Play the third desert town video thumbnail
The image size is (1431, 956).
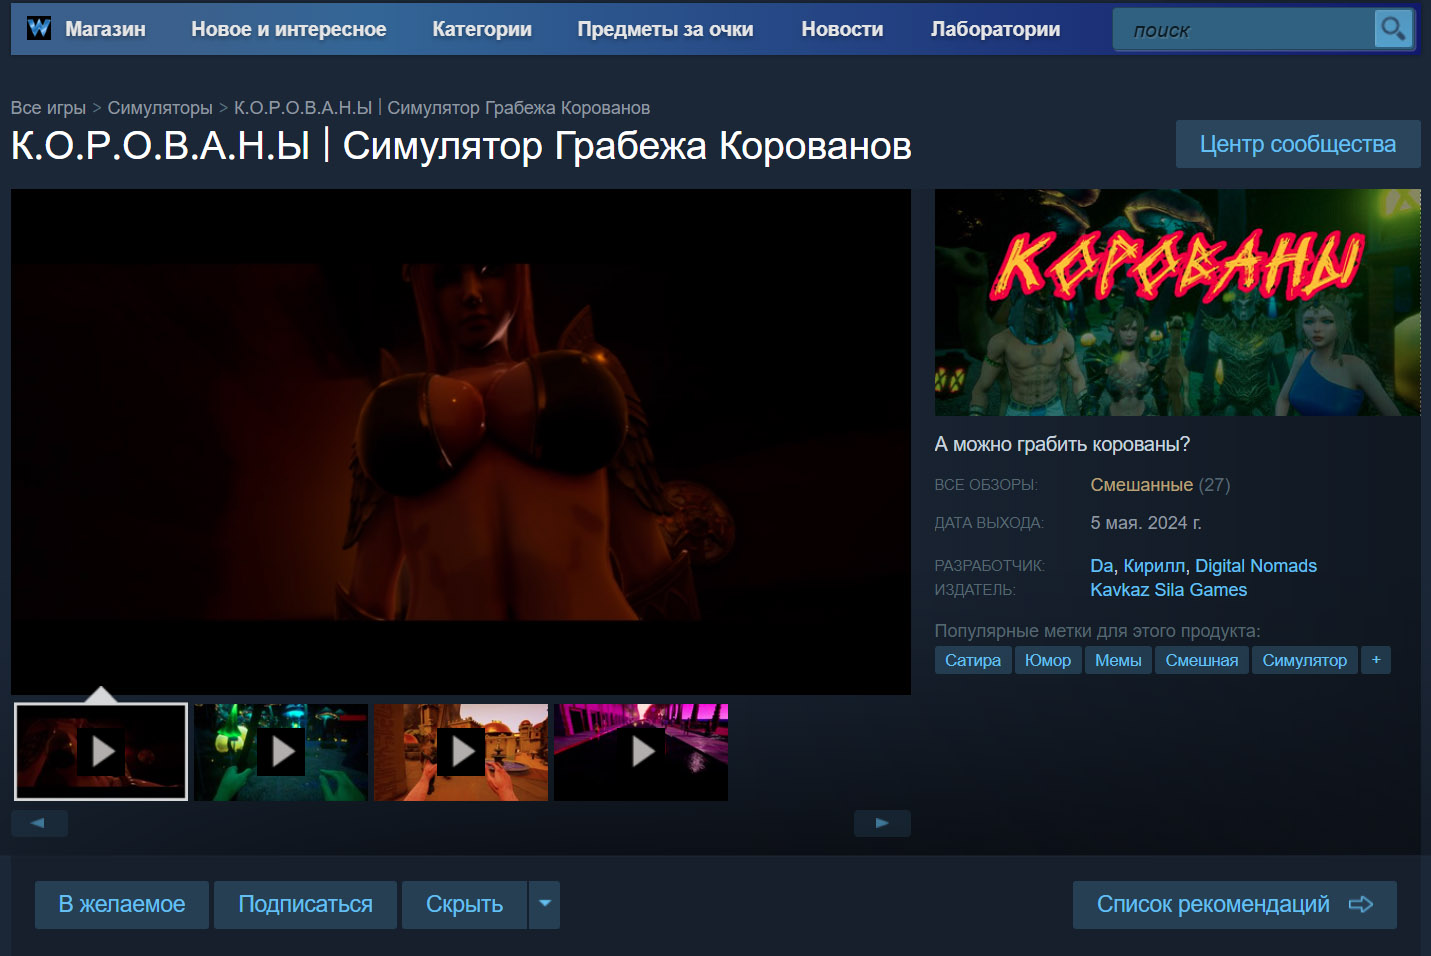click(x=461, y=752)
